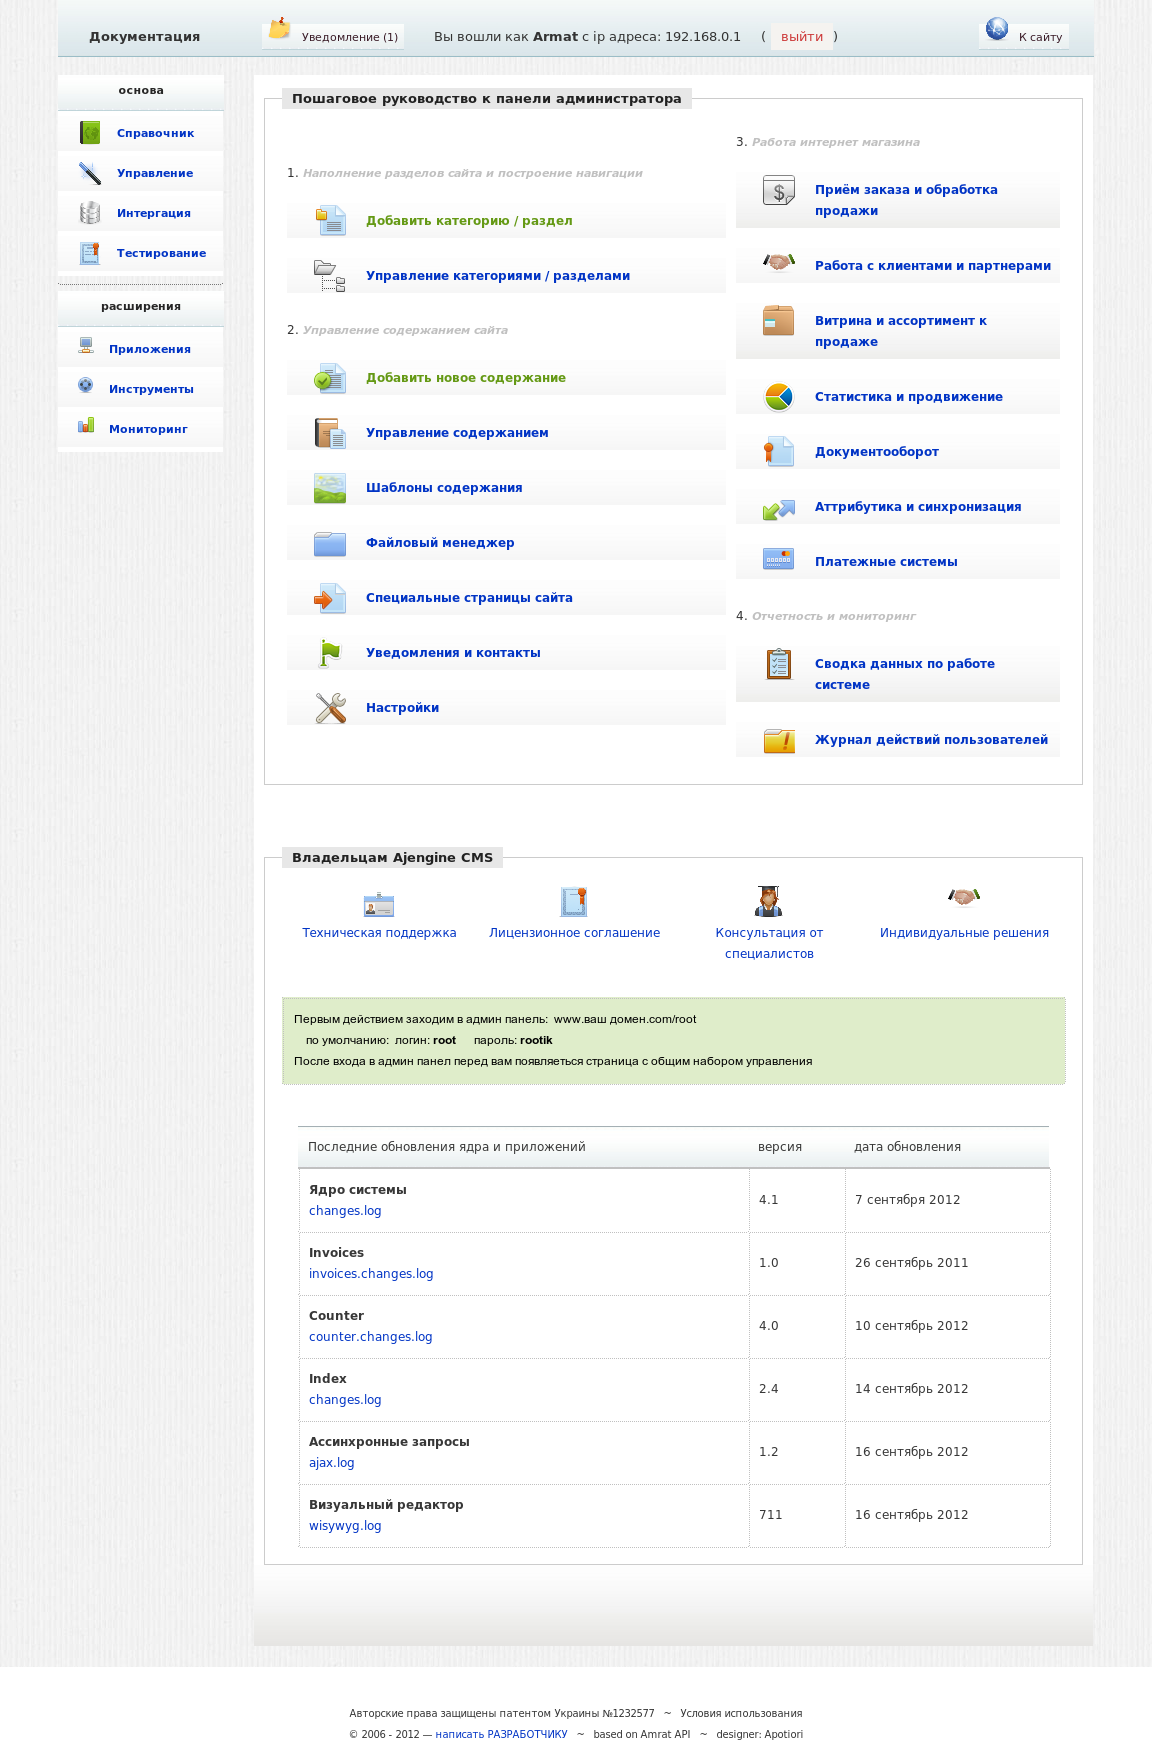Click the graduate figure icon above Консультация от специалистов
Viewport: 1152px width, 1758px height.
pos(768,901)
